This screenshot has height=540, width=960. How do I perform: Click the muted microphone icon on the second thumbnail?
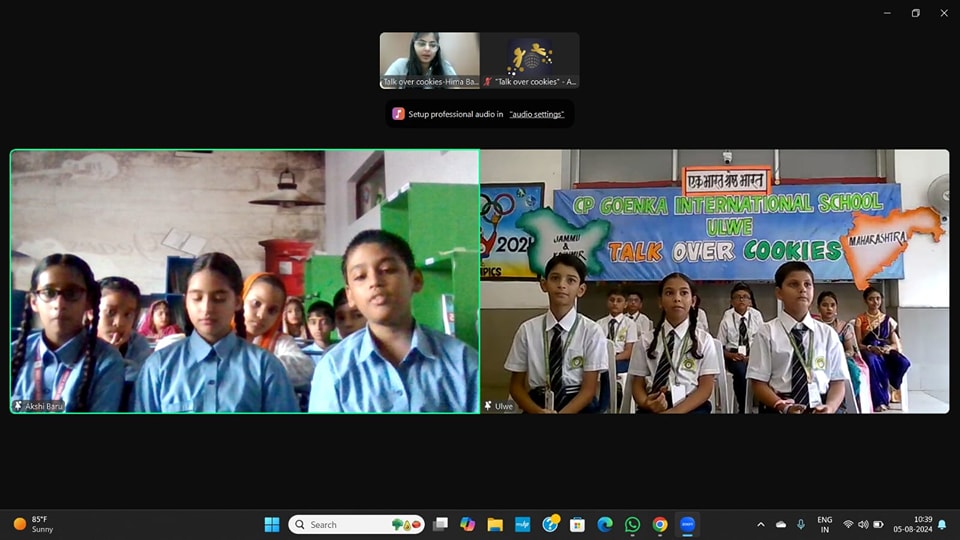[x=488, y=81]
